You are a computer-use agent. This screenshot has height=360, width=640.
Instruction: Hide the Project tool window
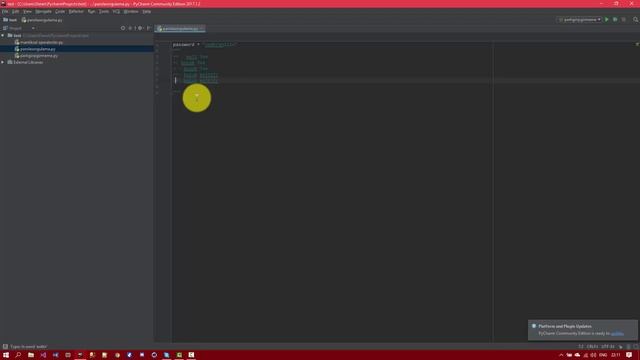coord(149,28)
